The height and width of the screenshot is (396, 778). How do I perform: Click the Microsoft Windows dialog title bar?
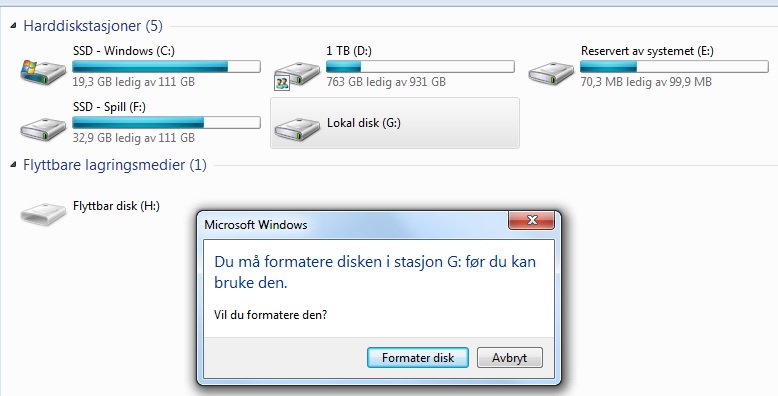tap(355, 225)
